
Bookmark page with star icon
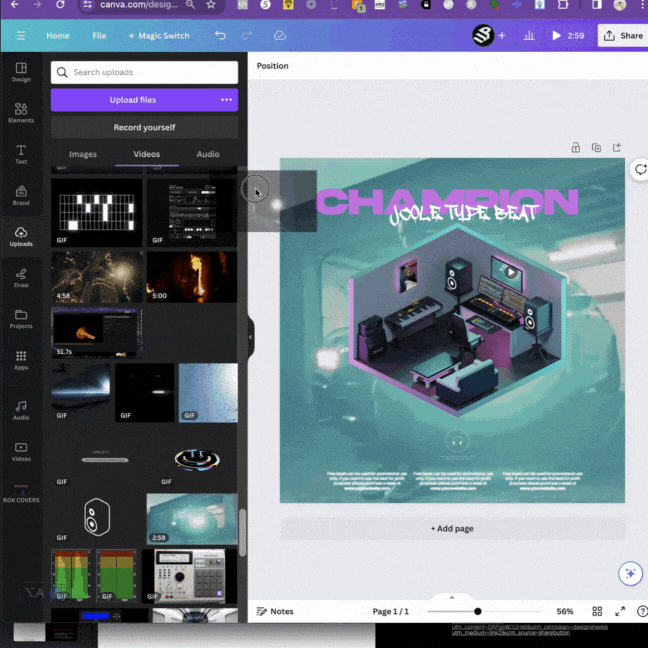pos(211,5)
